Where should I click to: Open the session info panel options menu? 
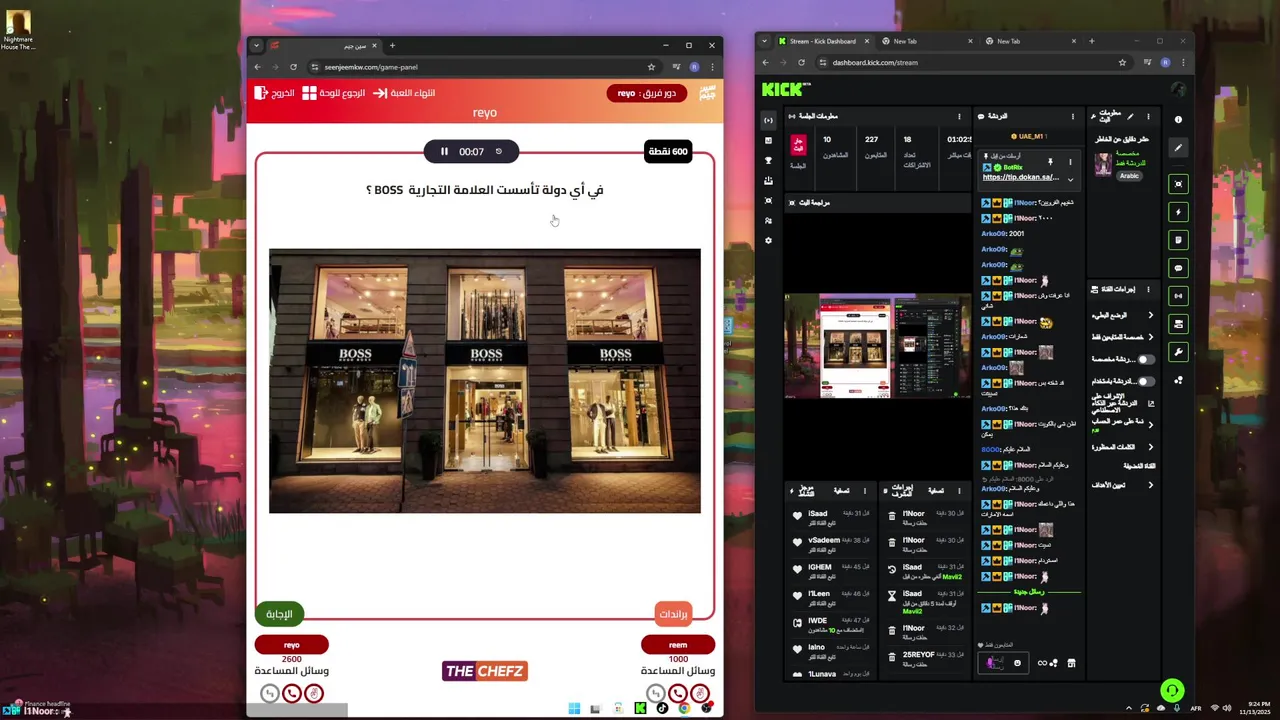(959, 116)
